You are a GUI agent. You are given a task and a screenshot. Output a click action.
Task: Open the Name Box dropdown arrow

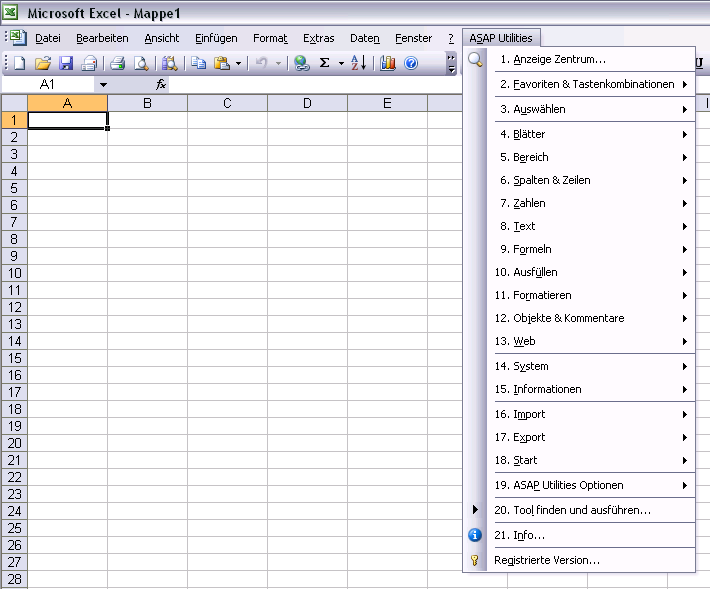[x=103, y=85]
